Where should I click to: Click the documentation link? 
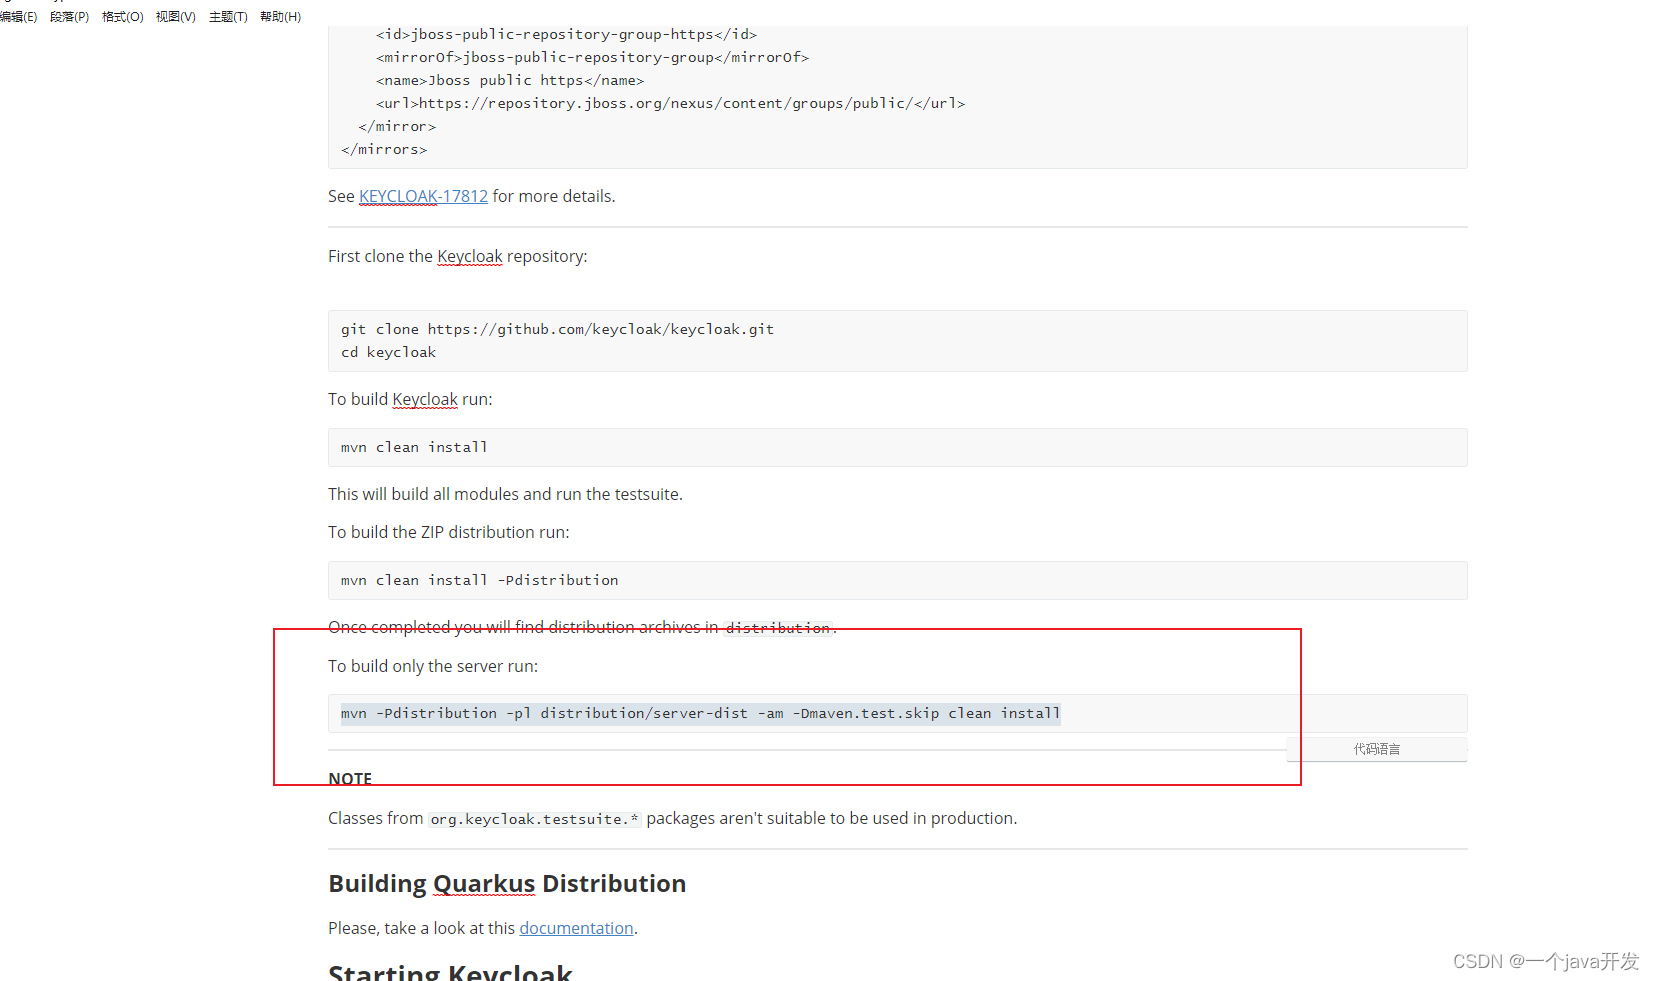tap(576, 928)
